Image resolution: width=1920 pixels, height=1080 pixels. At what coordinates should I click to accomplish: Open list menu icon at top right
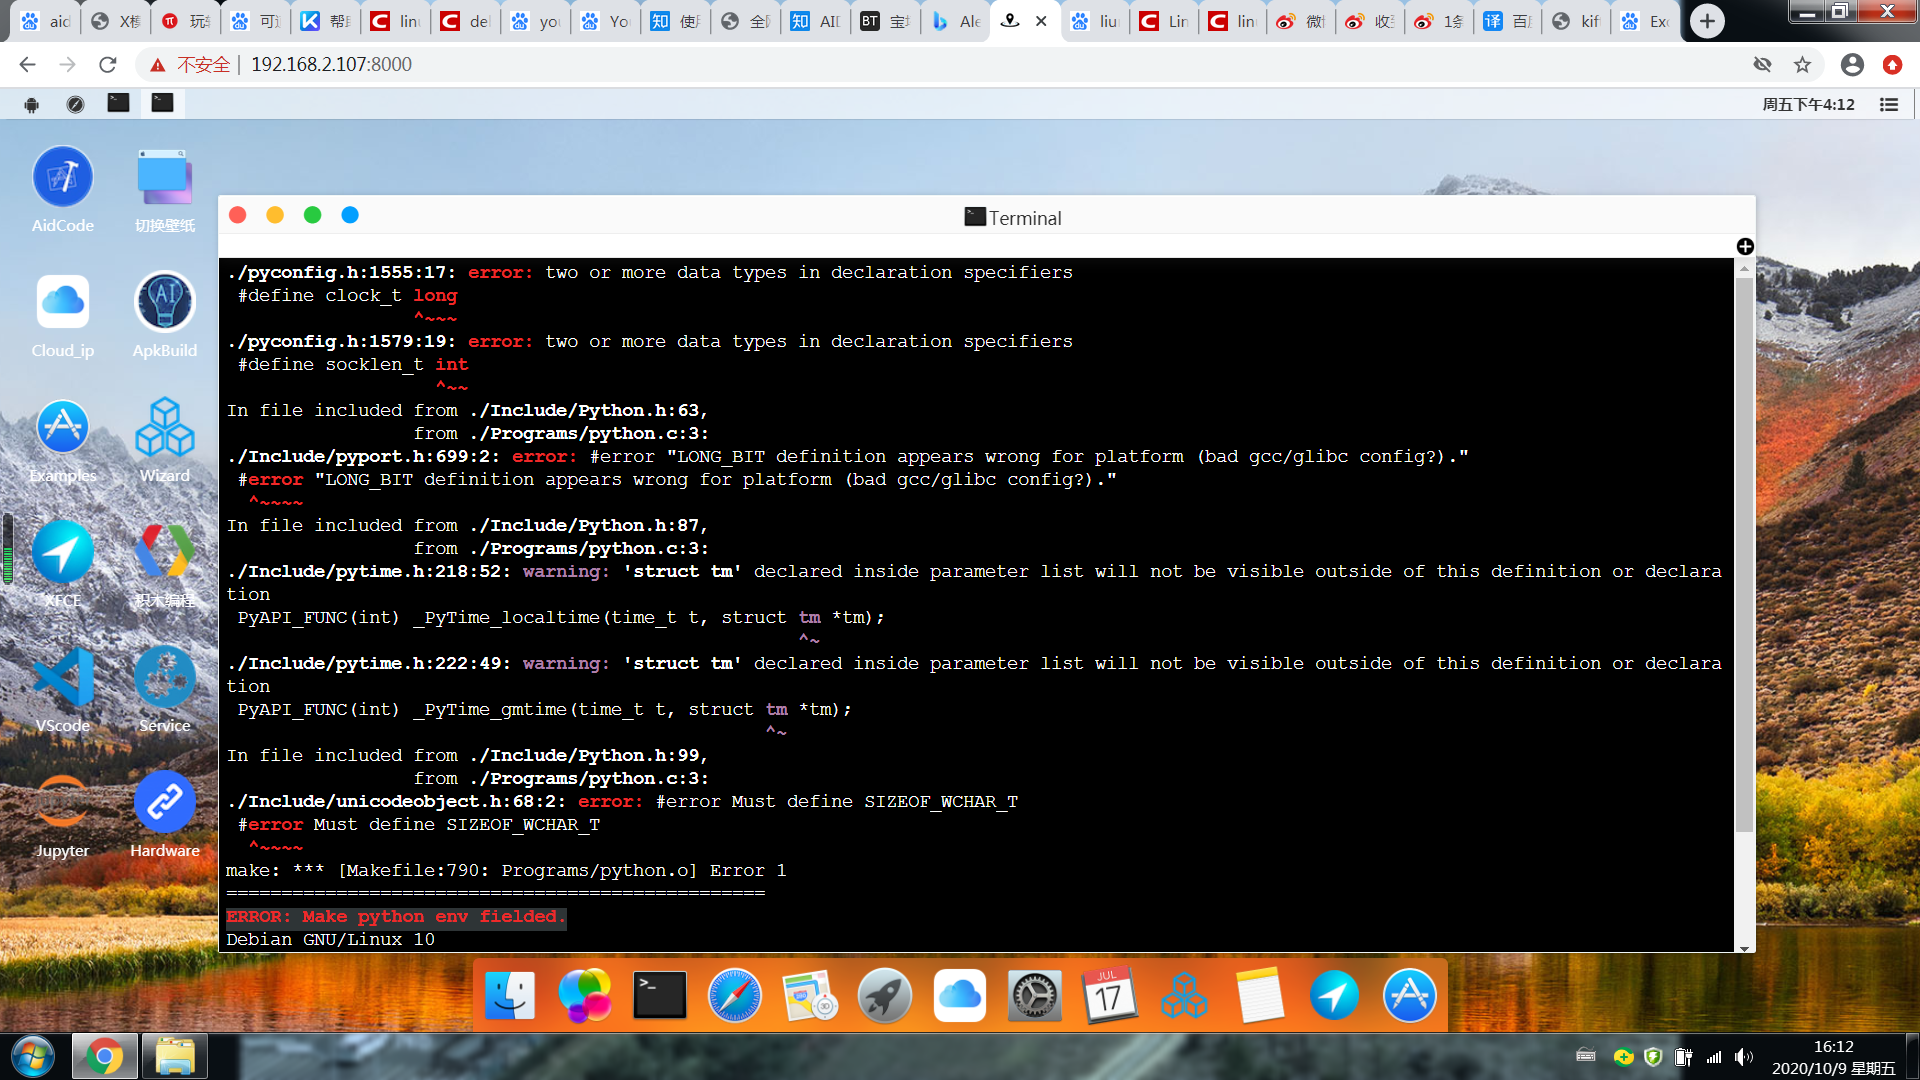tap(1889, 104)
